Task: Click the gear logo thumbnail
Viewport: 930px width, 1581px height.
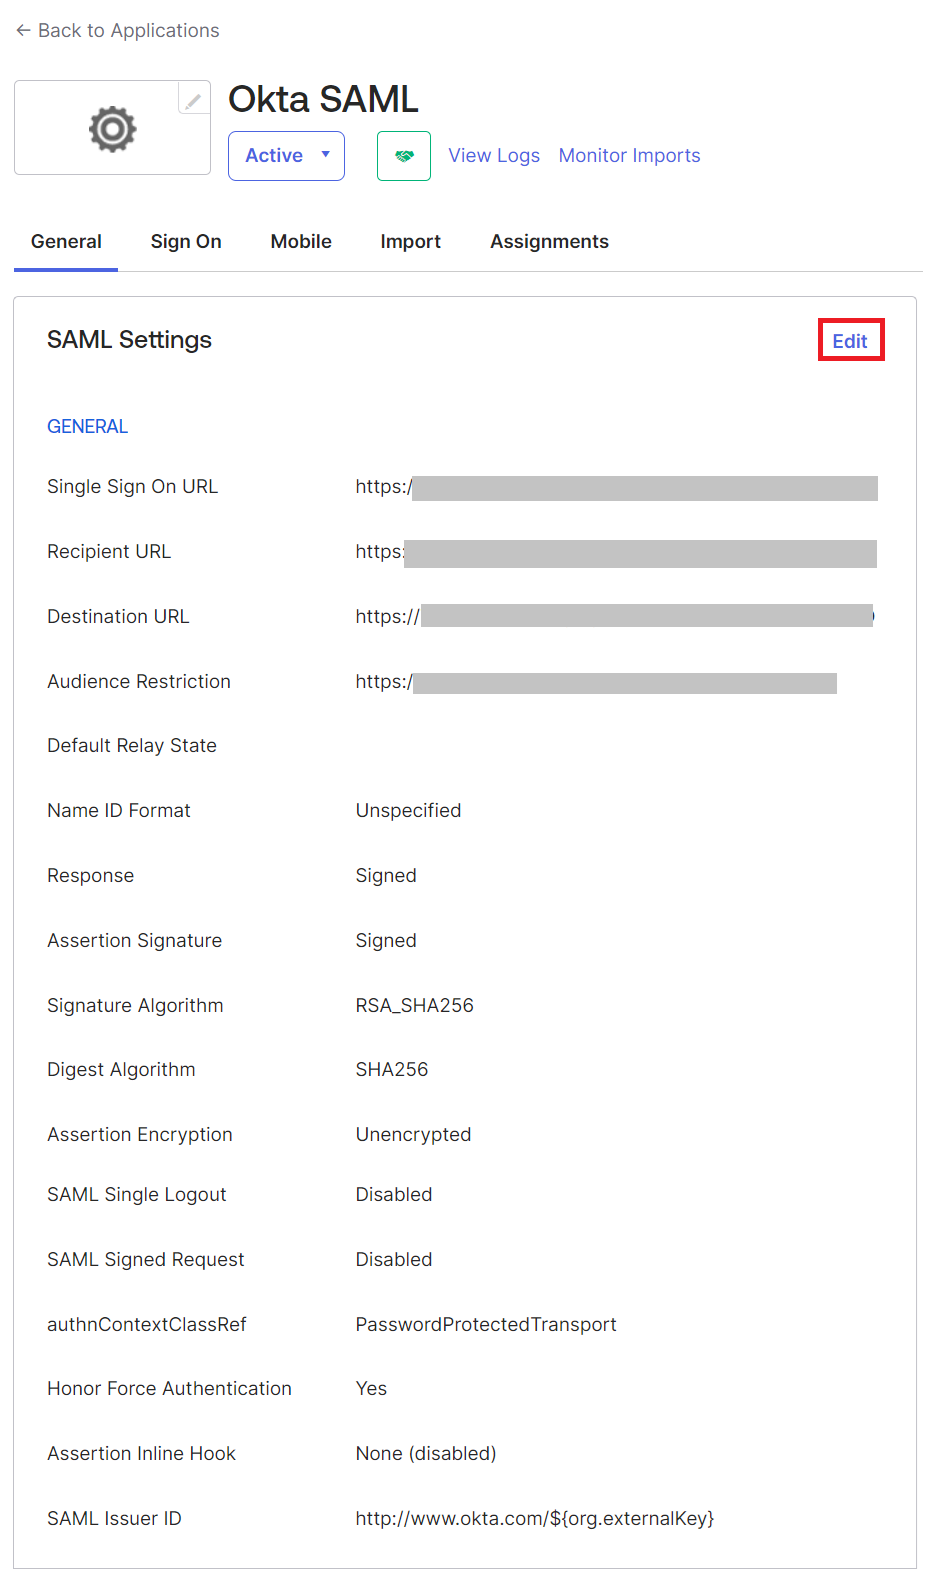Action: (x=112, y=129)
